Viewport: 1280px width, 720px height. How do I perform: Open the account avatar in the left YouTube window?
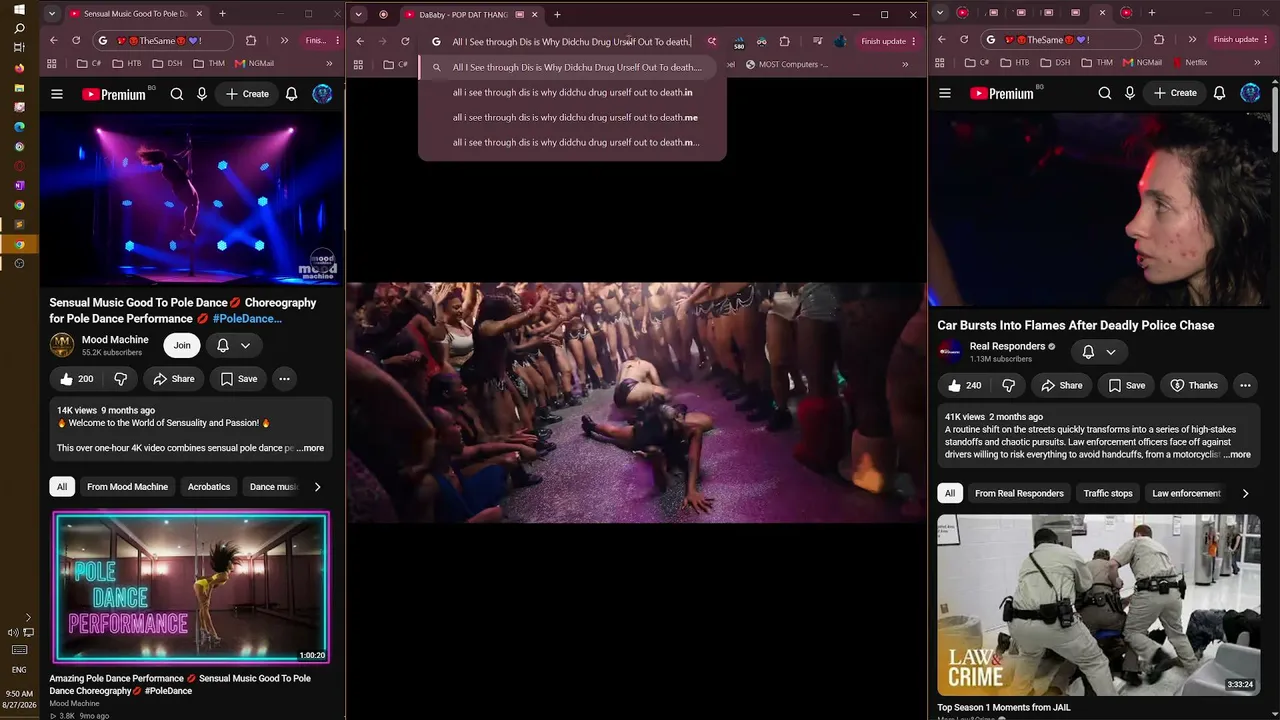[x=322, y=94]
